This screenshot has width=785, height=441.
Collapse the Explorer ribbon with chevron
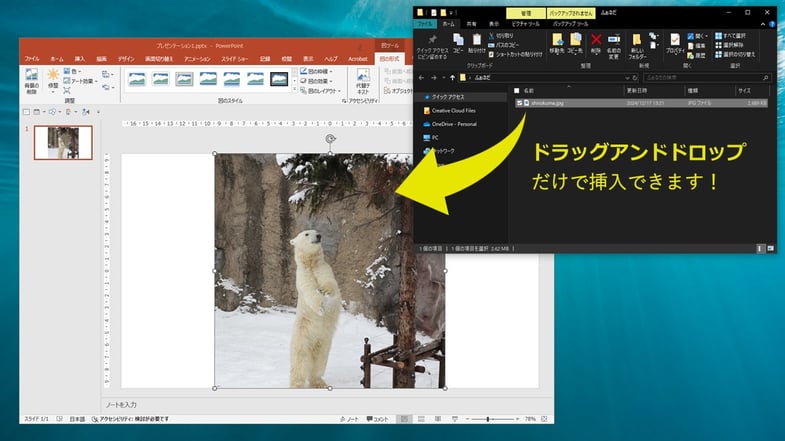pyautogui.click(x=762, y=24)
